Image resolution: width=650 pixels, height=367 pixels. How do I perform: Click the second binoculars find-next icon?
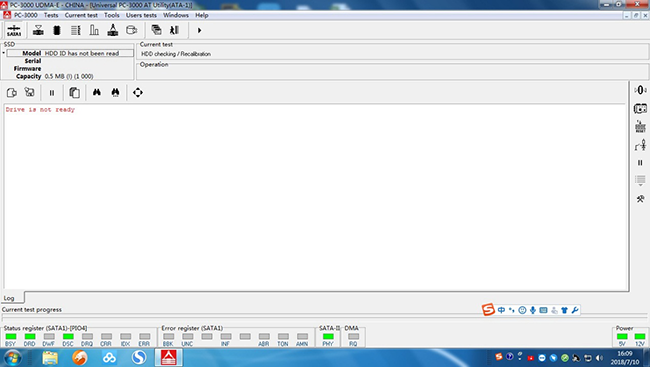point(115,92)
